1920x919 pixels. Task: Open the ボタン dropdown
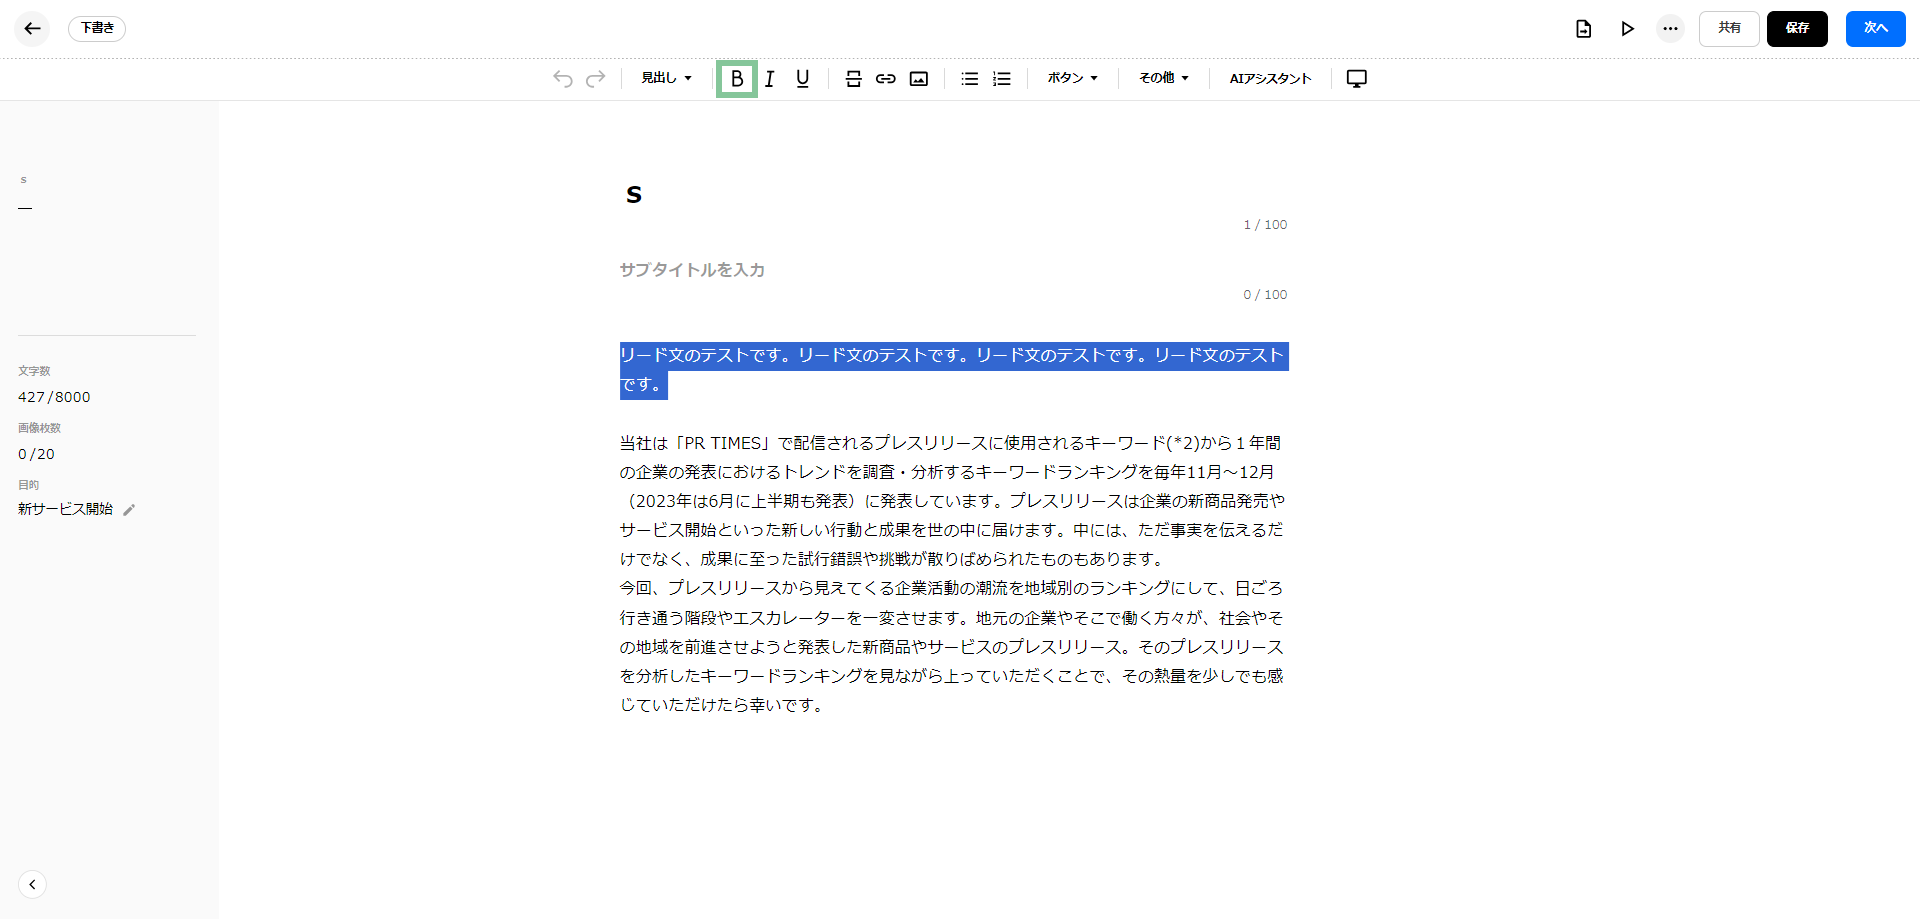coord(1072,78)
